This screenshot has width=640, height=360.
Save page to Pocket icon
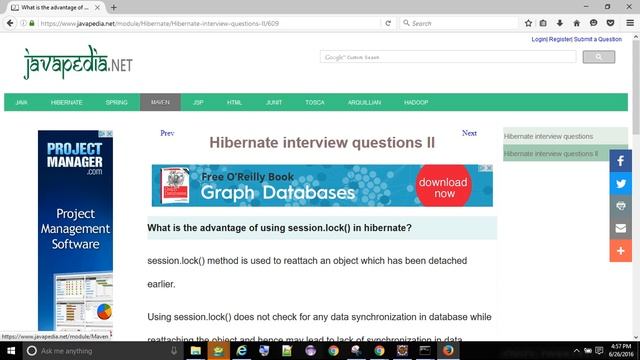(610, 23)
